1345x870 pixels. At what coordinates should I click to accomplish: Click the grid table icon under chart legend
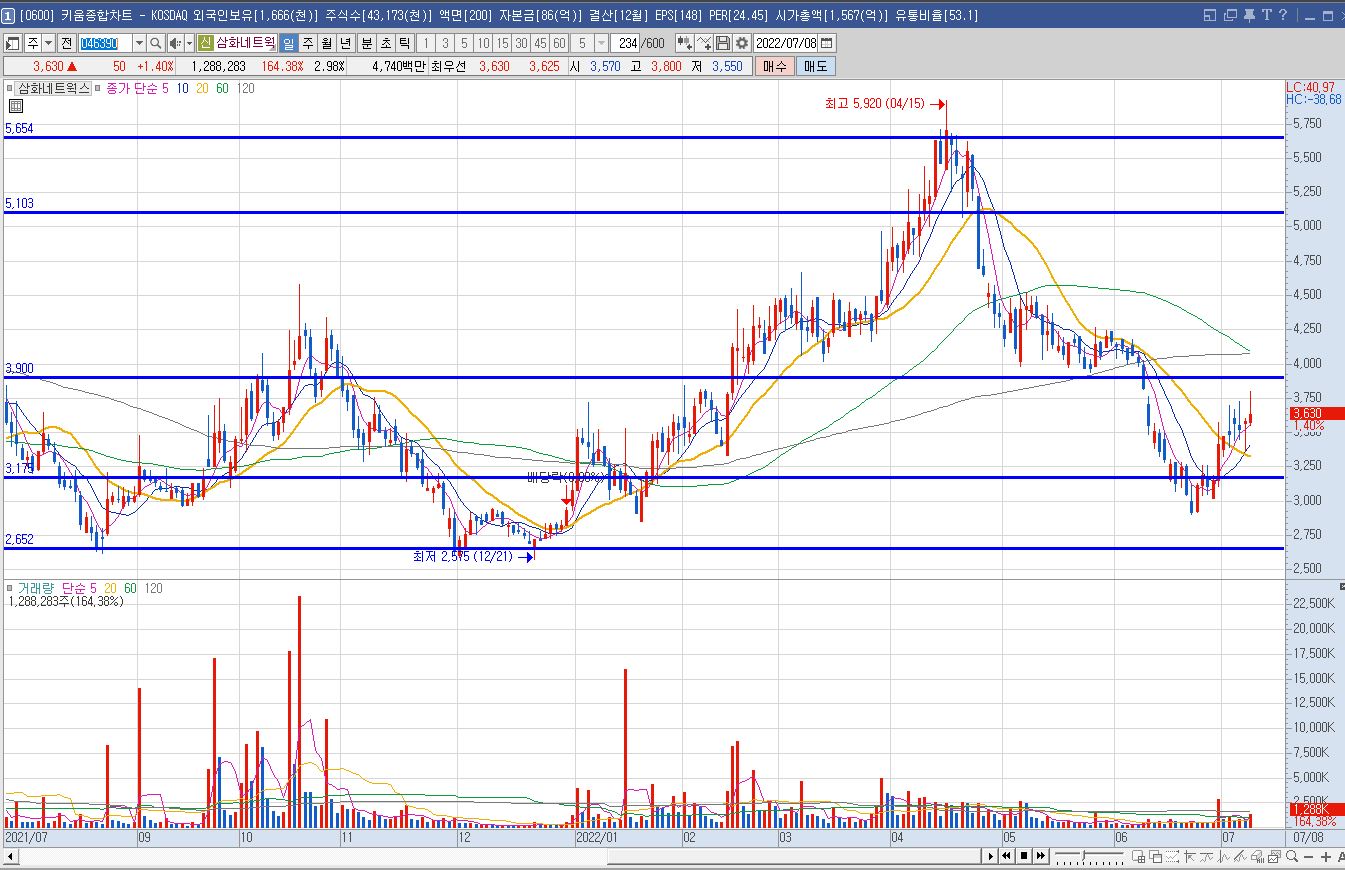[x=16, y=105]
